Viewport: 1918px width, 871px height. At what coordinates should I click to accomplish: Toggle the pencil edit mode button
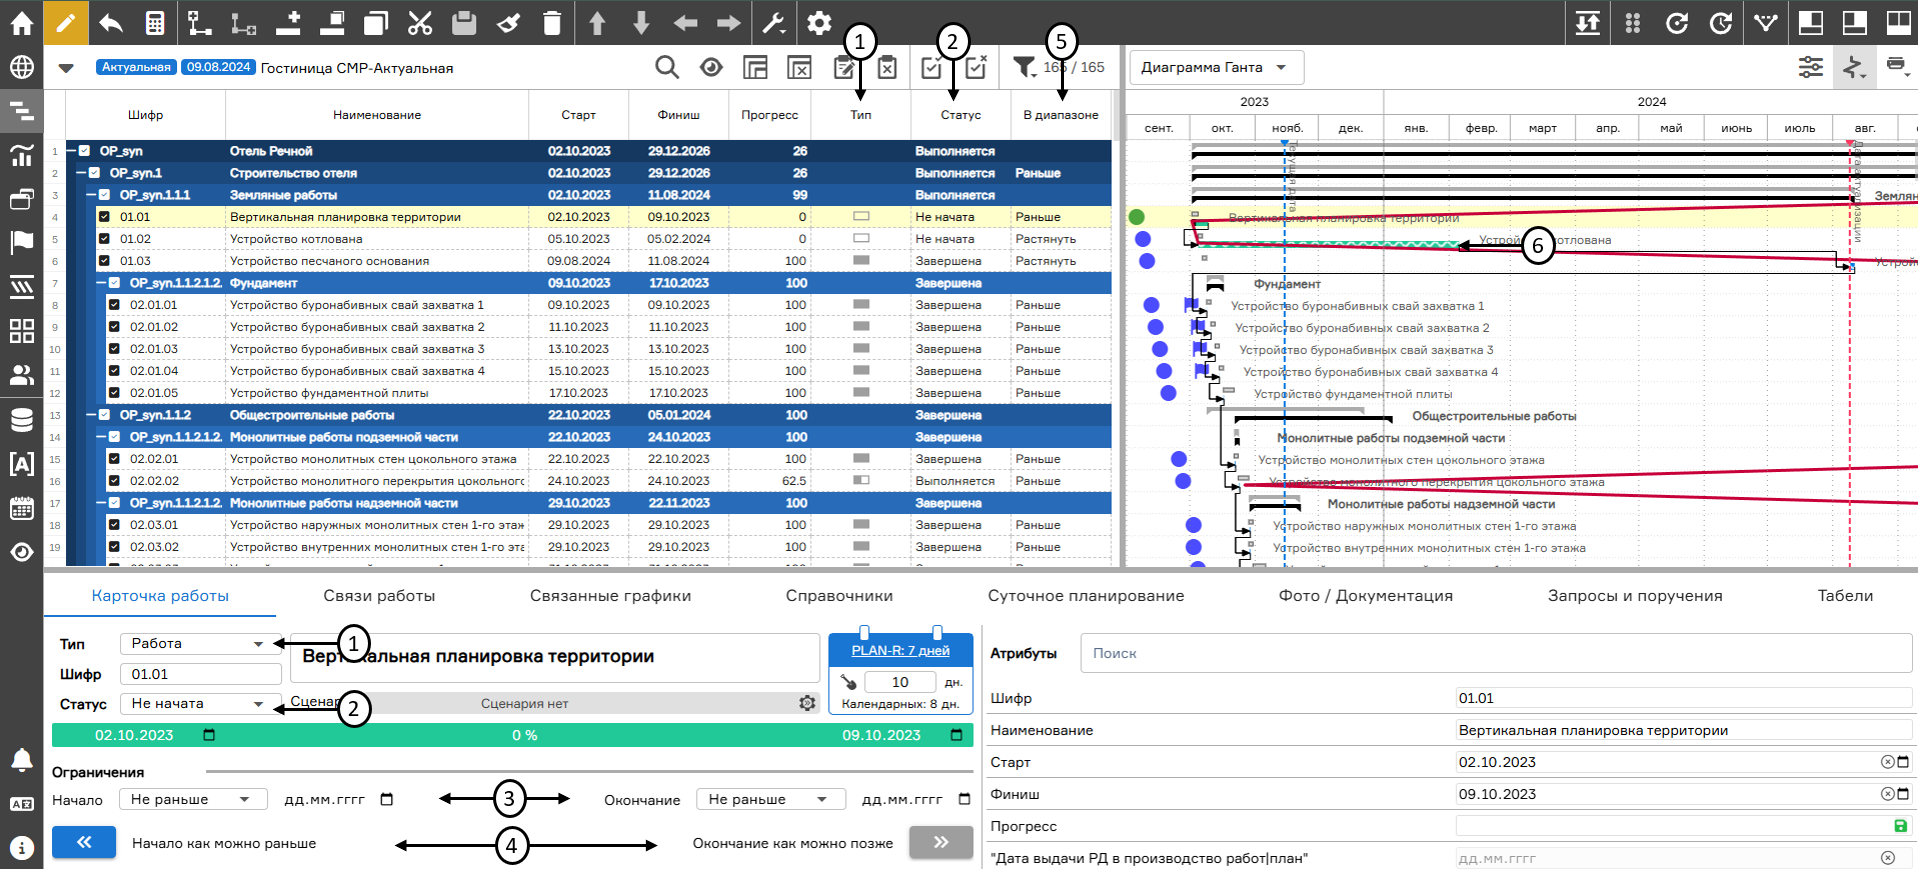(x=66, y=22)
